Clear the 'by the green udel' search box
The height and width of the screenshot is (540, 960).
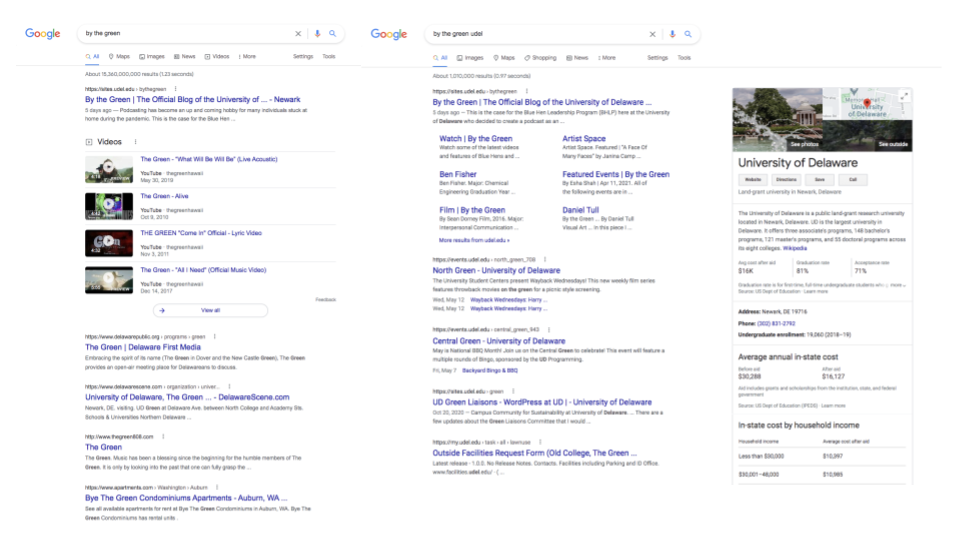pyautogui.click(x=653, y=34)
